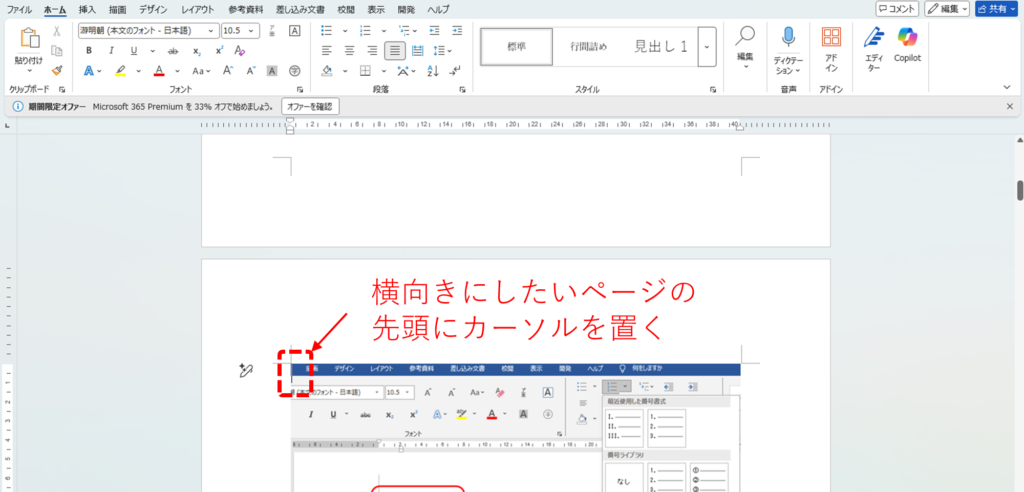Switch to the 挿入 (Insert) tab

click(x=87, y=9)
